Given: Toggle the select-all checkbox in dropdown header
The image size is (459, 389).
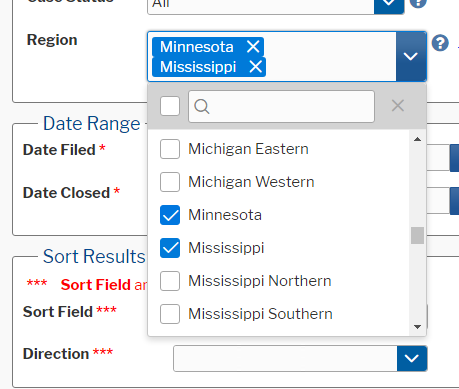Looking at the screenshot, I should pyautogui.click(x=170, y=106).
